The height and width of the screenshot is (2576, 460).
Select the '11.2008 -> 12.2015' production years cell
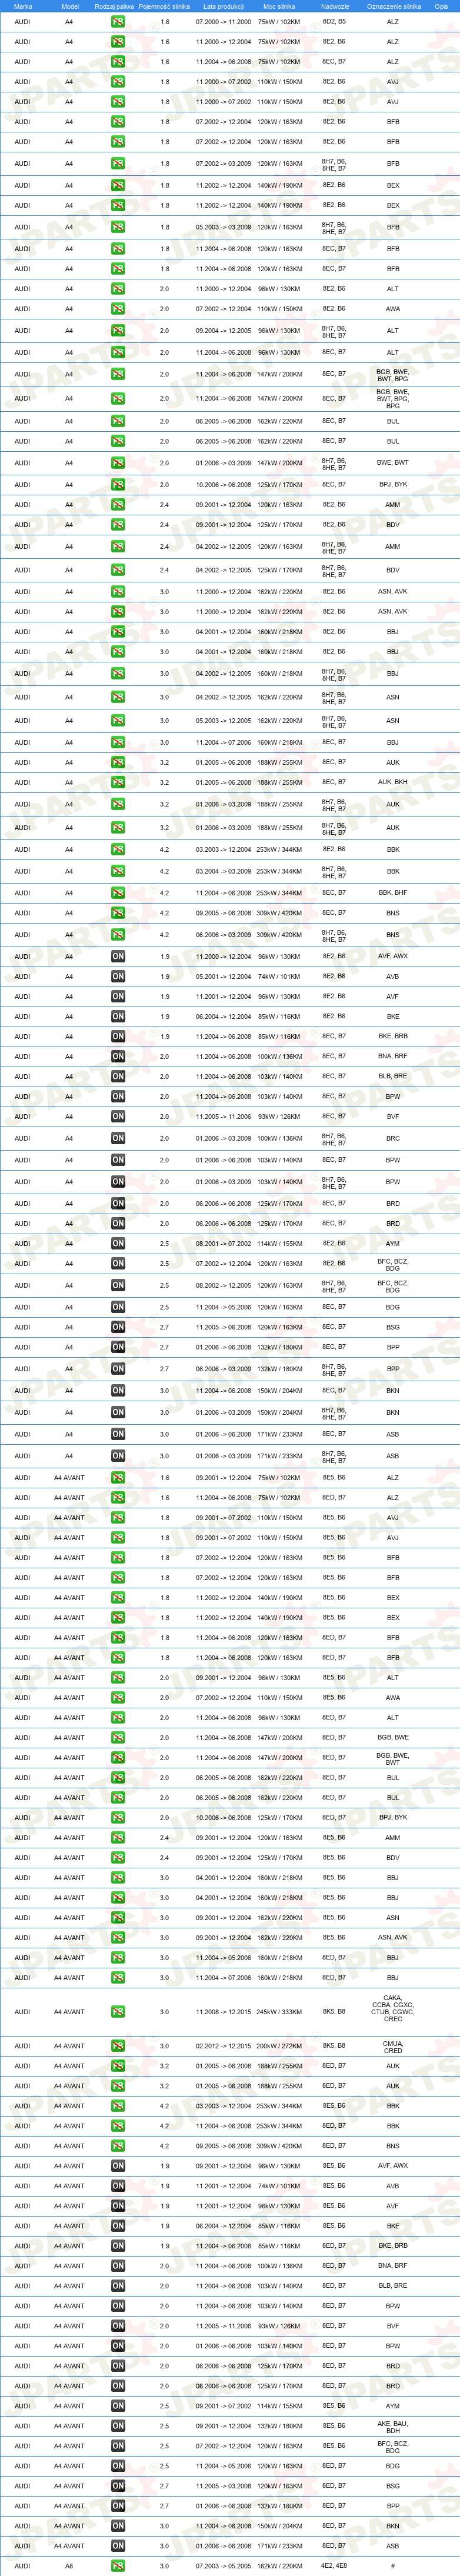223,2012
